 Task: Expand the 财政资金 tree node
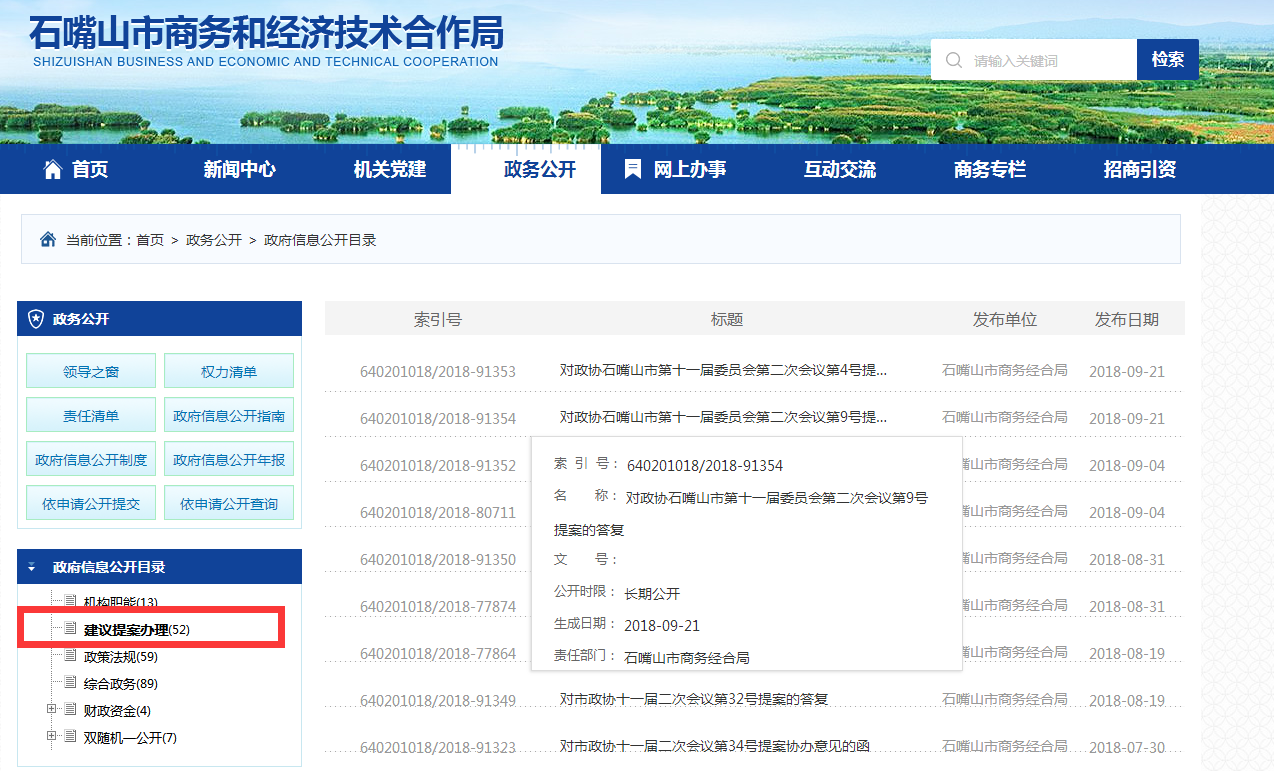pos(52,710)
